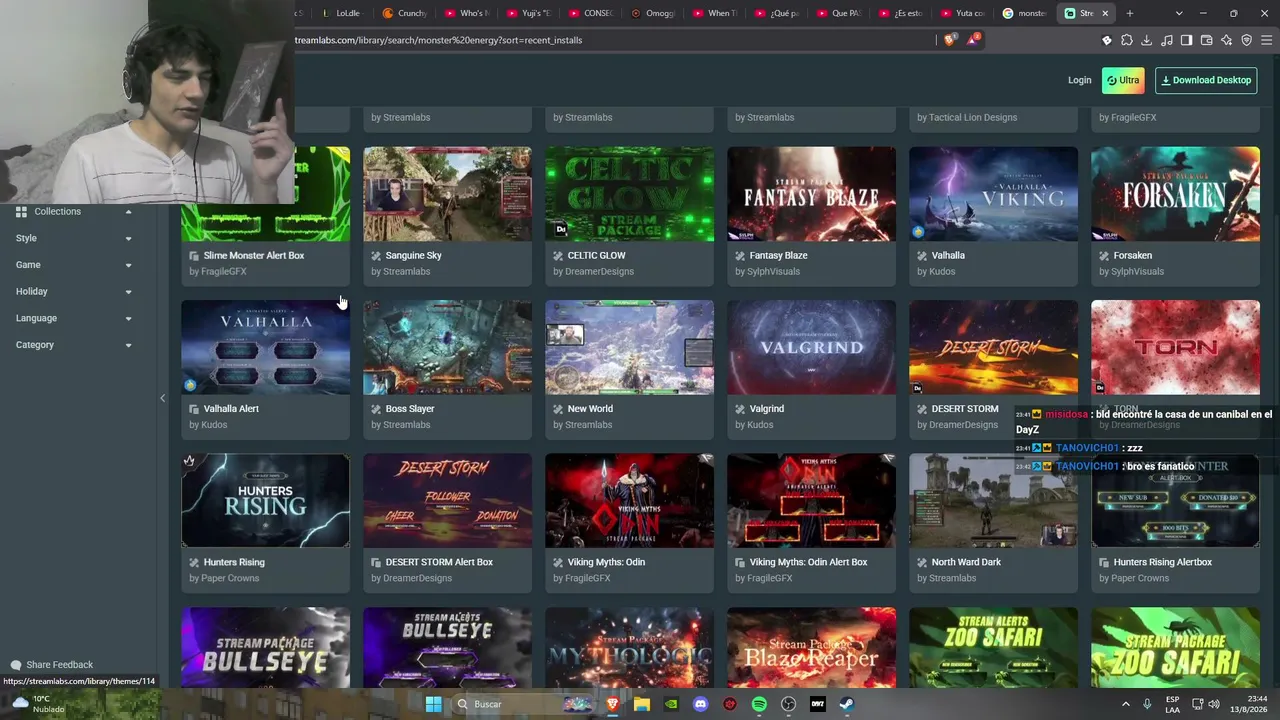
Task: Collapse the filter sidebar with the chevron
Action: [162, 398]
